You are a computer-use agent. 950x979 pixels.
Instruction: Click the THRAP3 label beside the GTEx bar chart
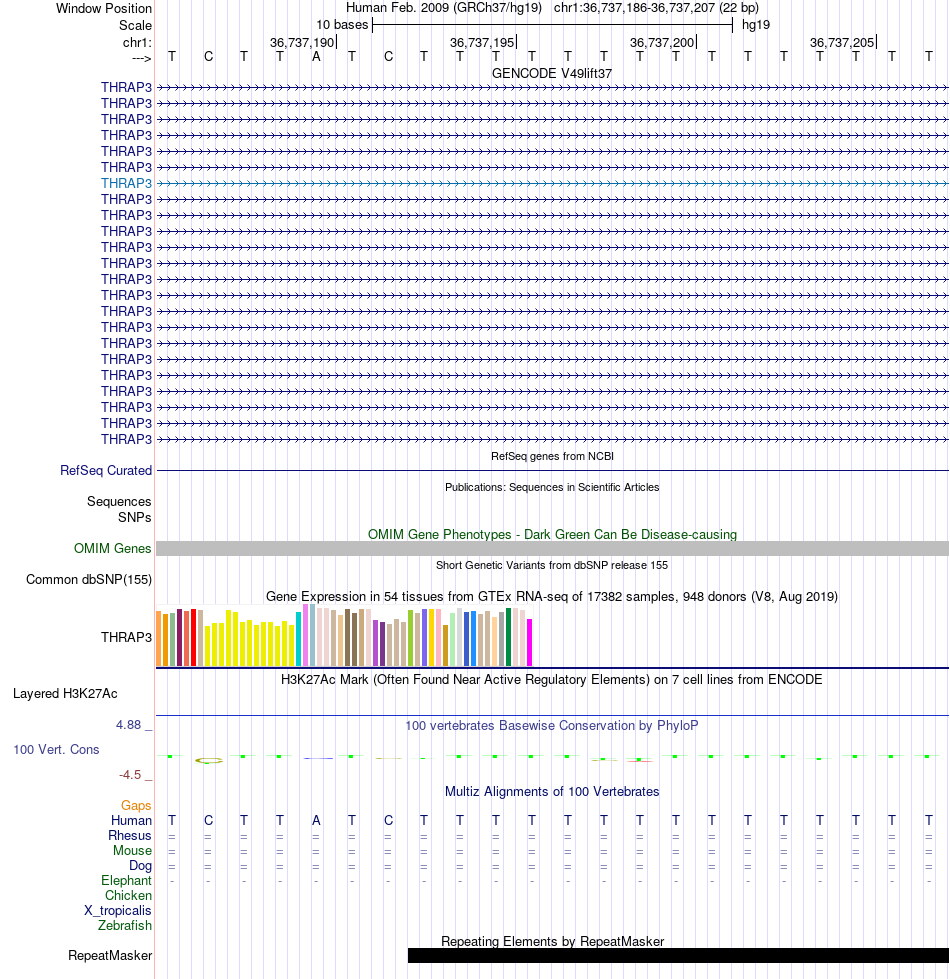[127, 637]
